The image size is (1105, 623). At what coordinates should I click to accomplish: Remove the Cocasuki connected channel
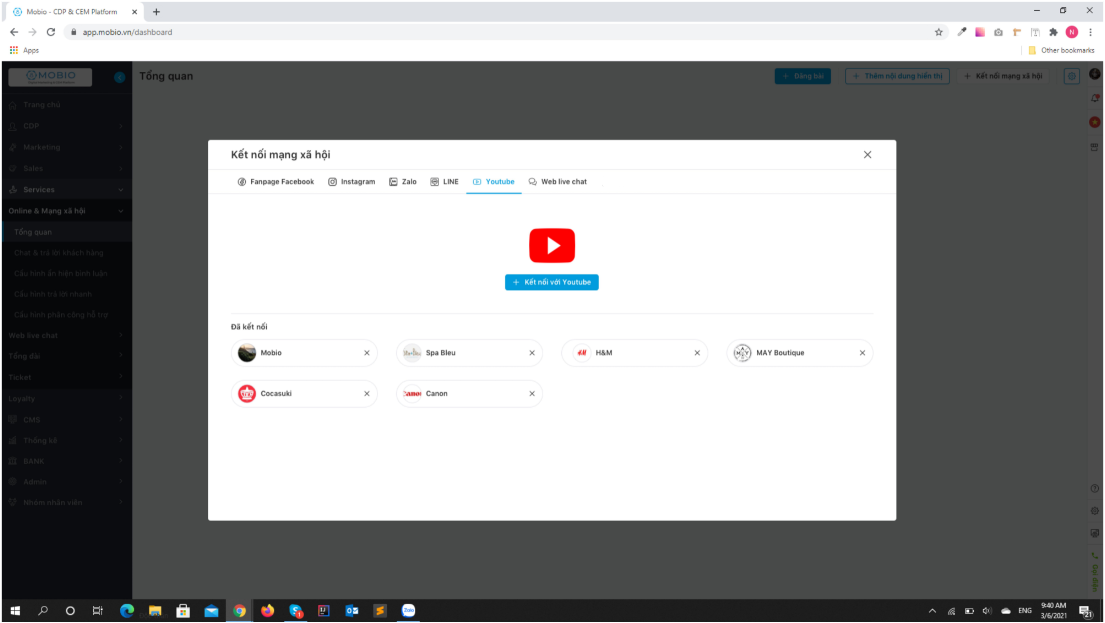(x=366, y=394)
